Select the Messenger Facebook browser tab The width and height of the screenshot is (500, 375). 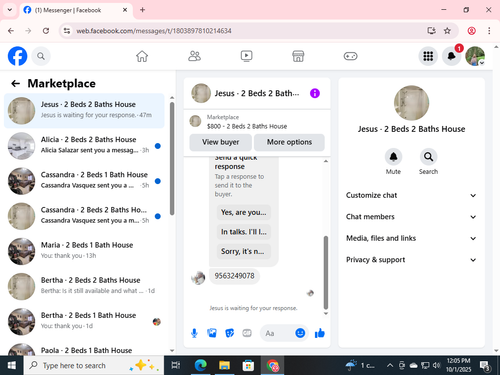(x=76, y=10)
